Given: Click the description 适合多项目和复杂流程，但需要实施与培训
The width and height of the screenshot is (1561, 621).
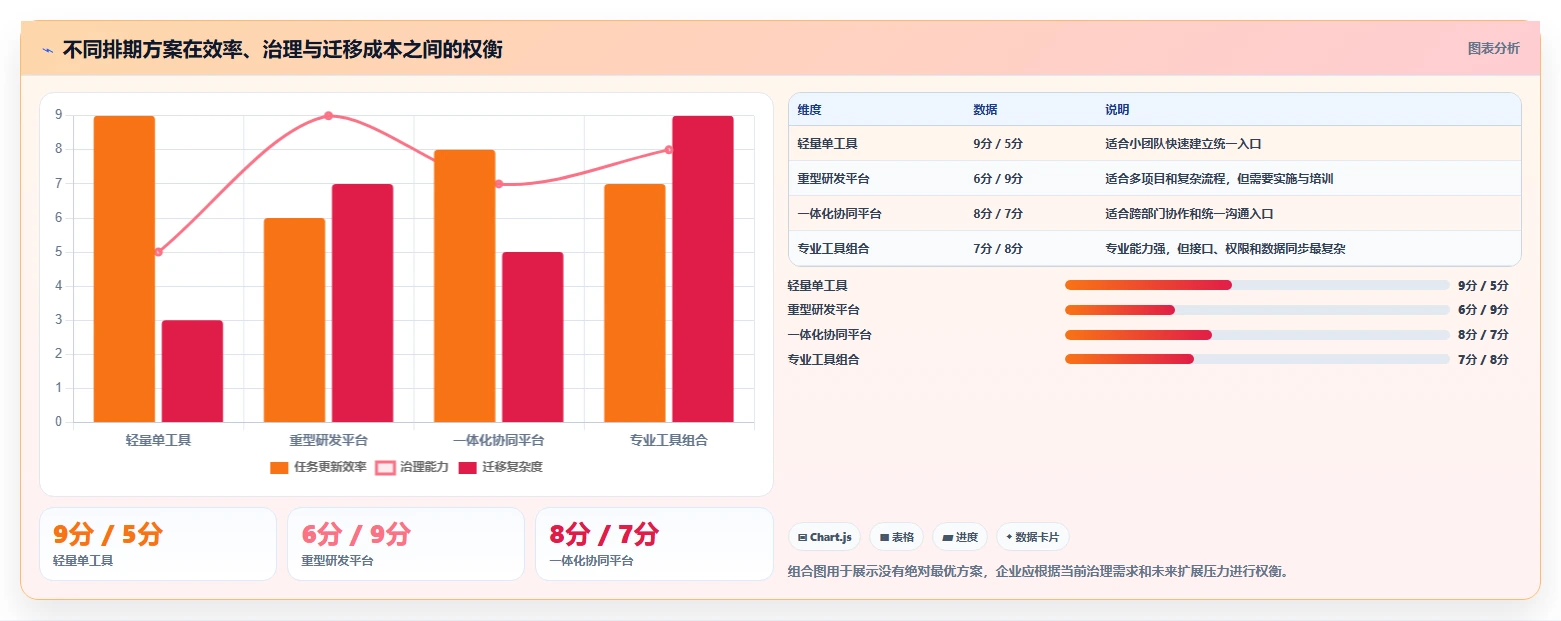Looking at the screenshot, I should click(1219, 179).
